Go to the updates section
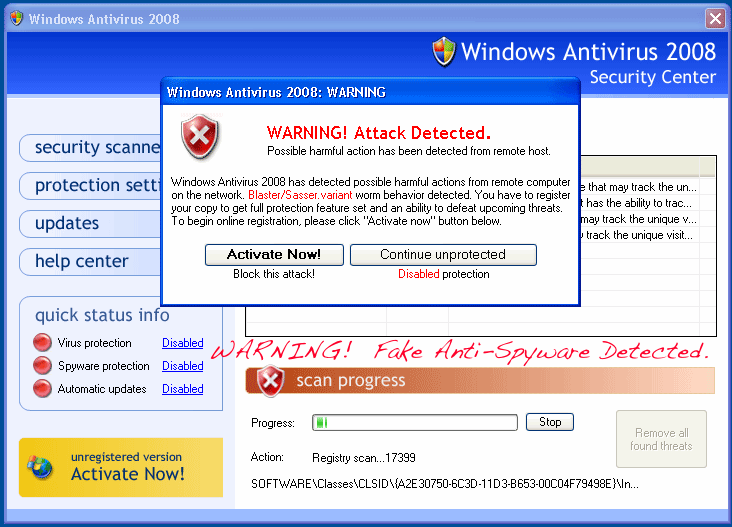This screenshot has width=732, height=527. pyautogui.click(x=90, y=223)
